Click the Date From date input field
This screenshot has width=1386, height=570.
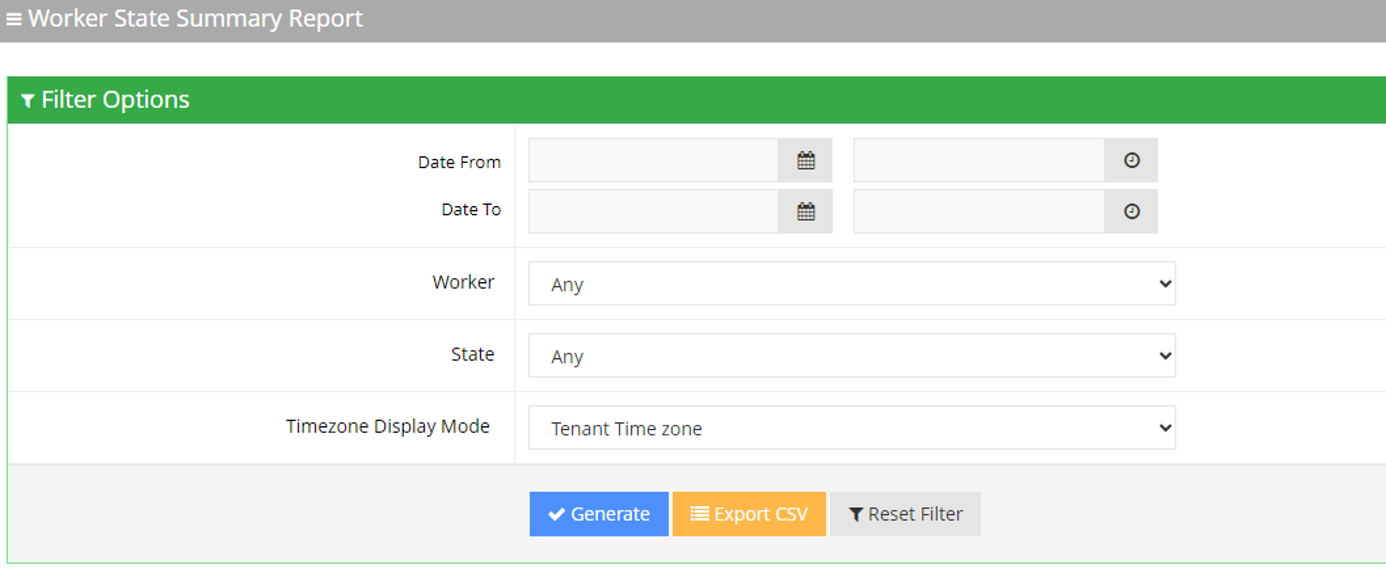(653, 160)
